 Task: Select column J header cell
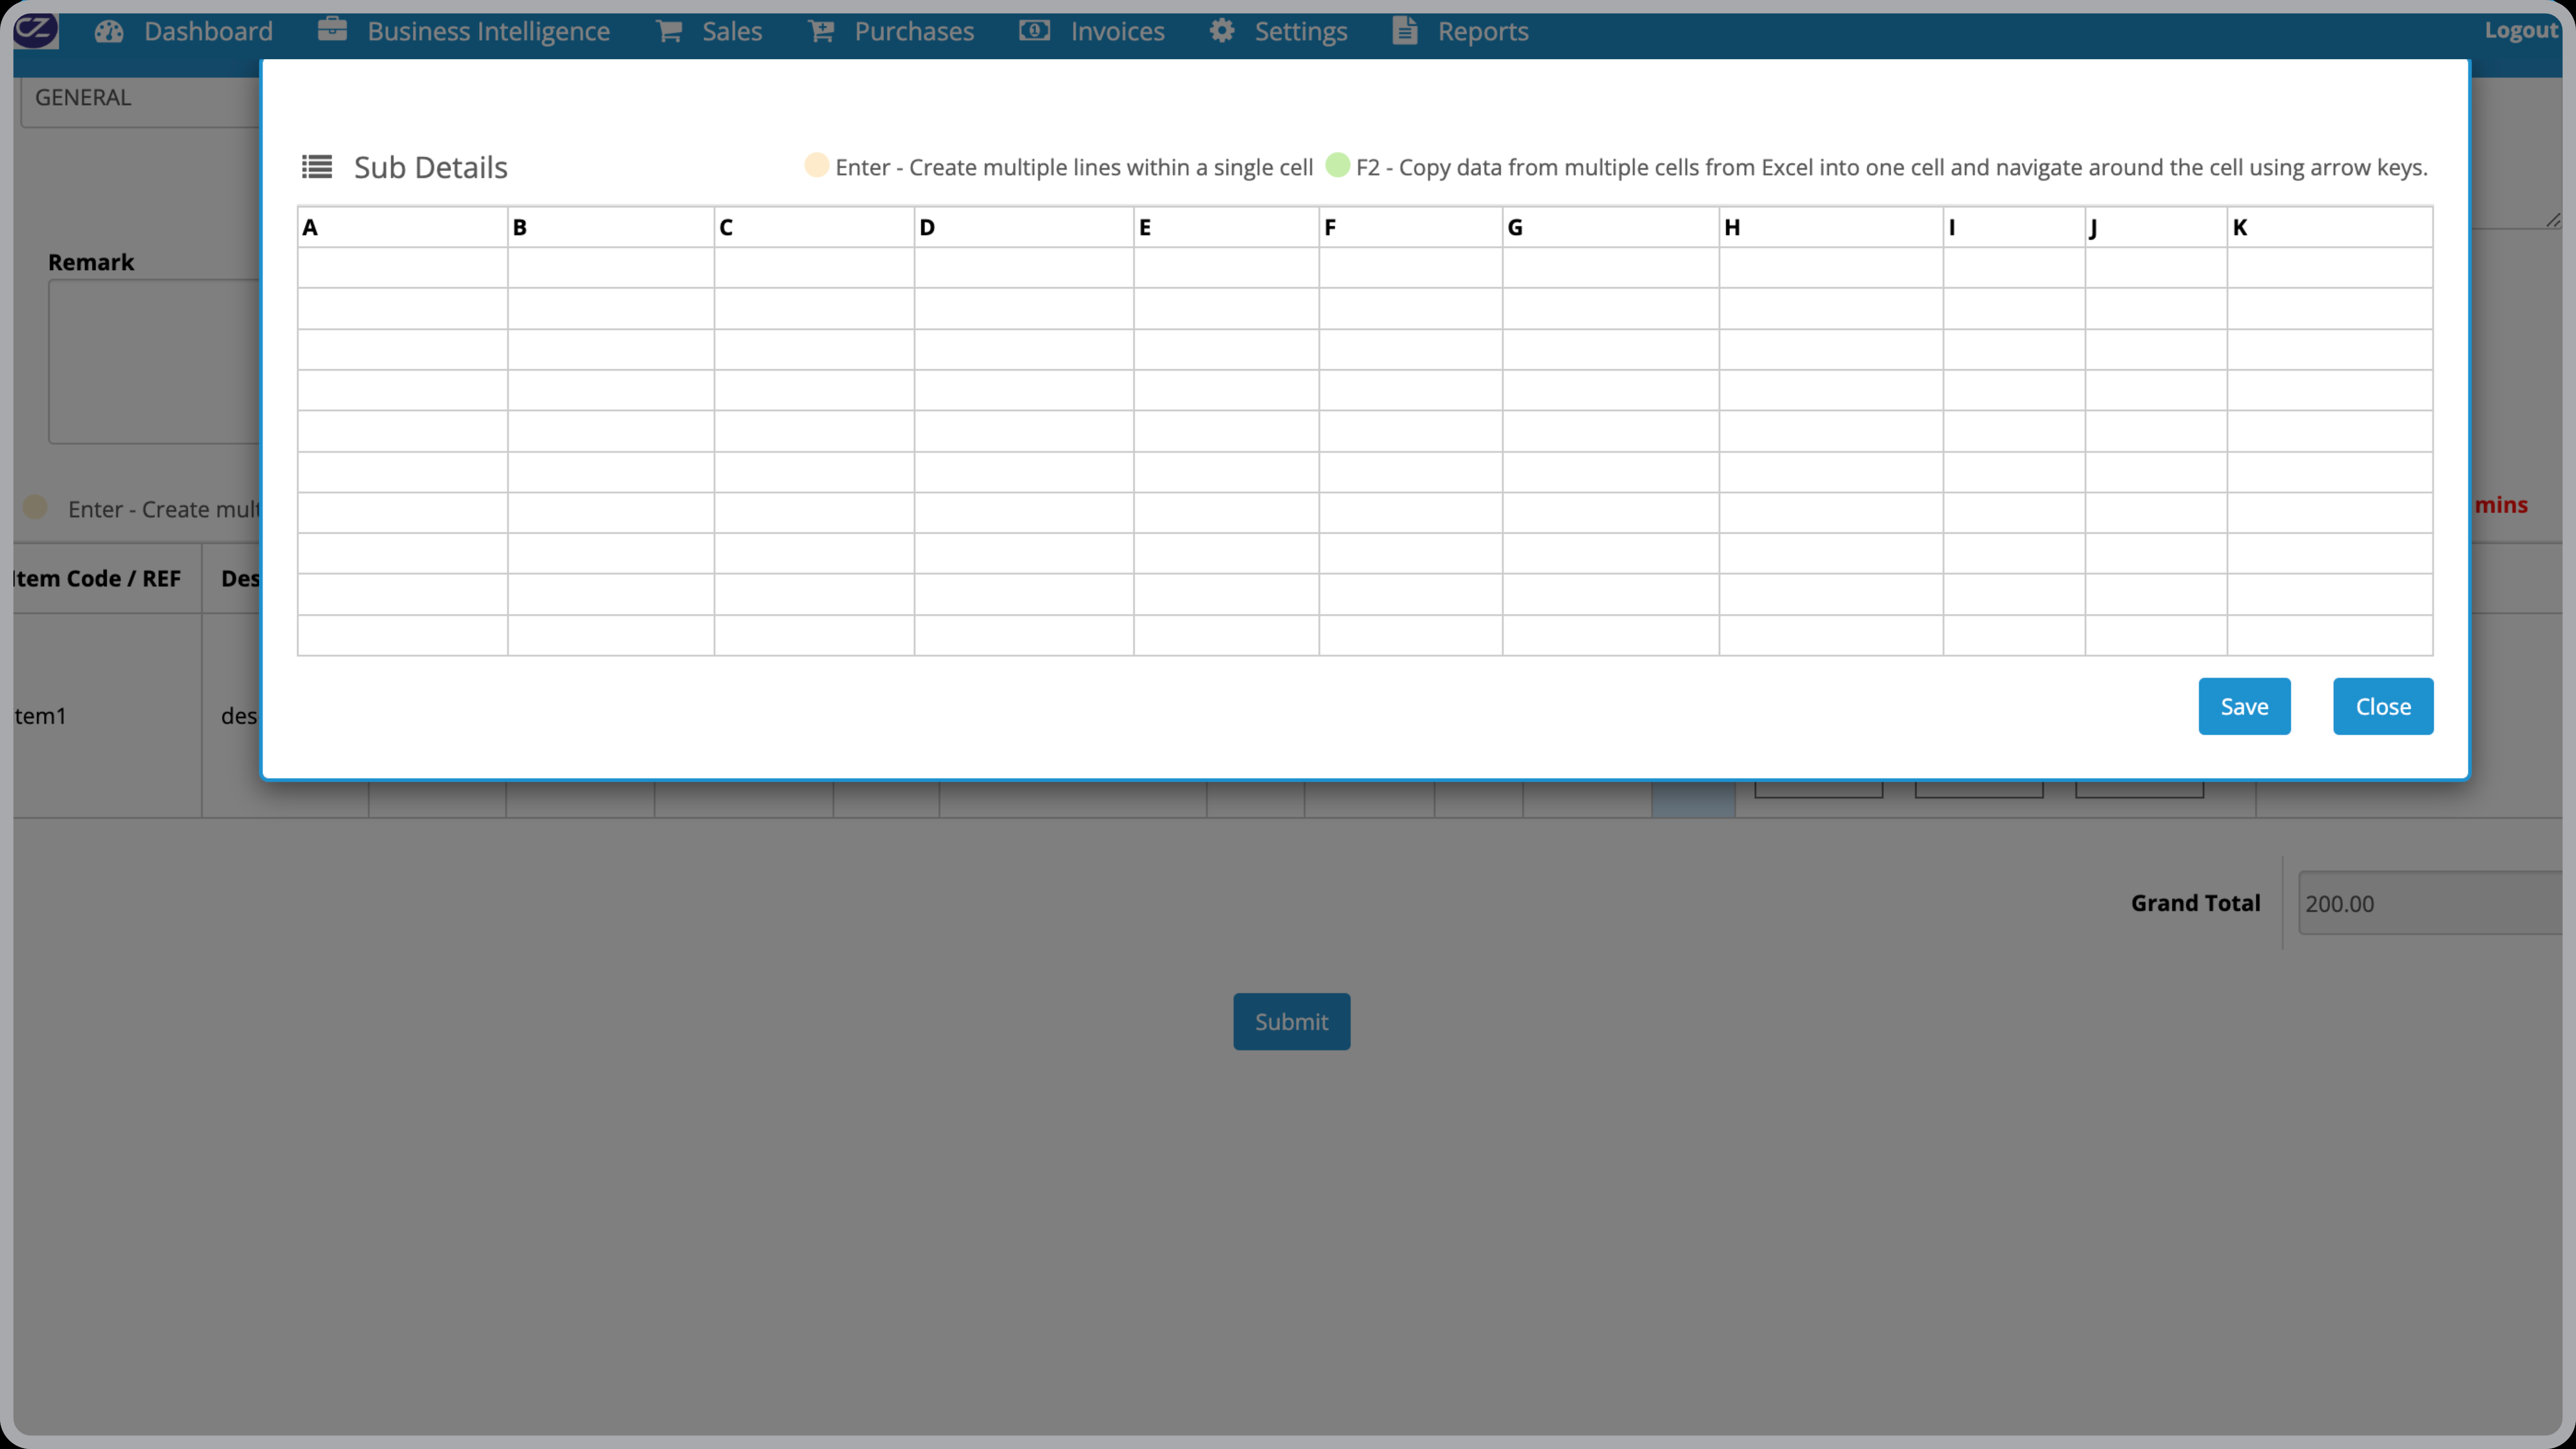[2156, 227]
